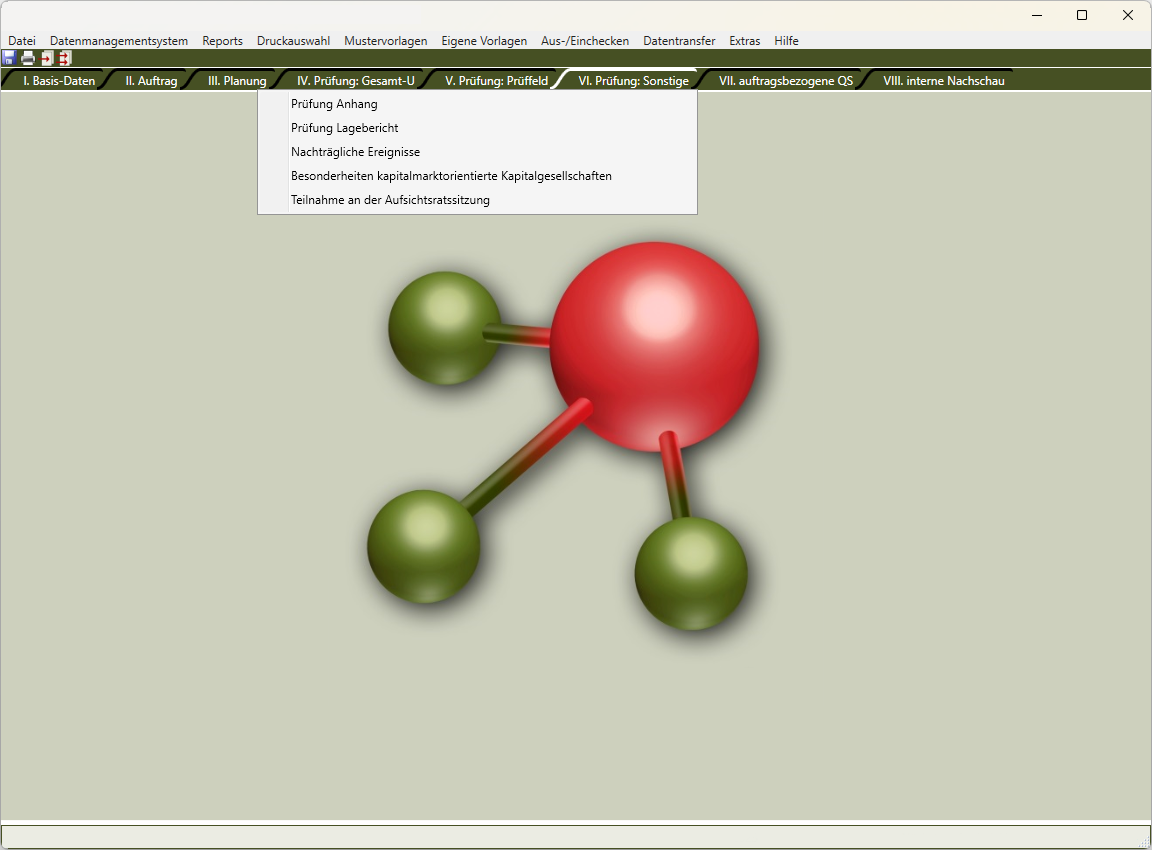Click the blue floppy disk save icon

9,58
